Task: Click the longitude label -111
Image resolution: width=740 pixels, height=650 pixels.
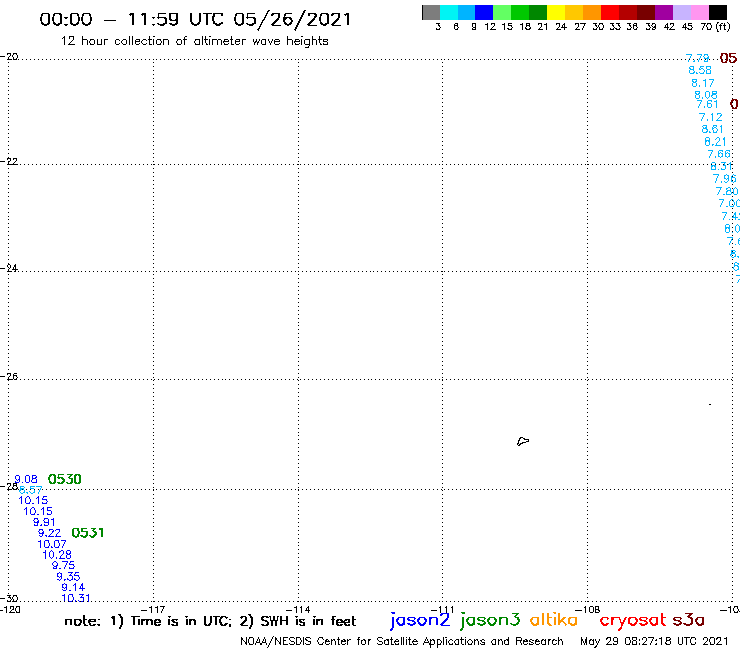Action: click(442, 609)
